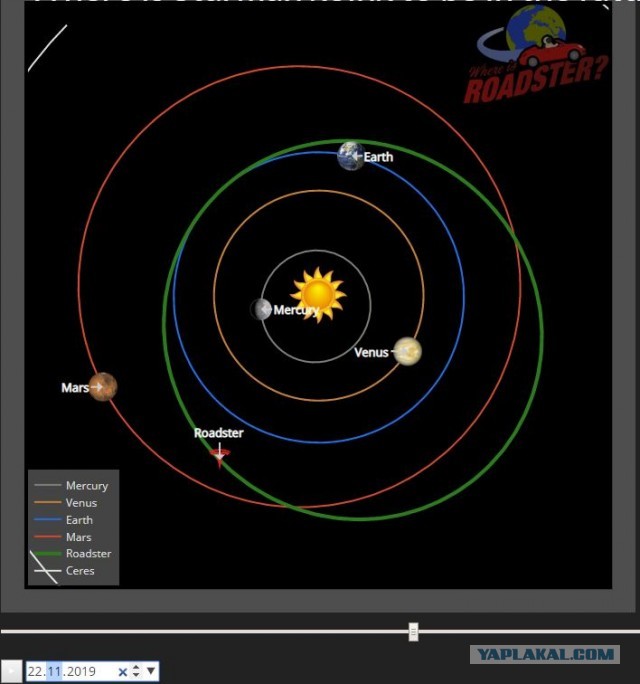Open the date picker dropdown arrow
This screenshot has width=640, height=684.
coord(151,670)
